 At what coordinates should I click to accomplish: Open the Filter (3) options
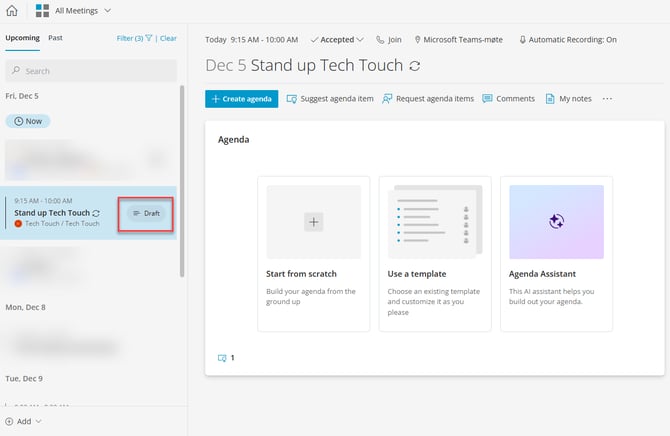(134, 38)
